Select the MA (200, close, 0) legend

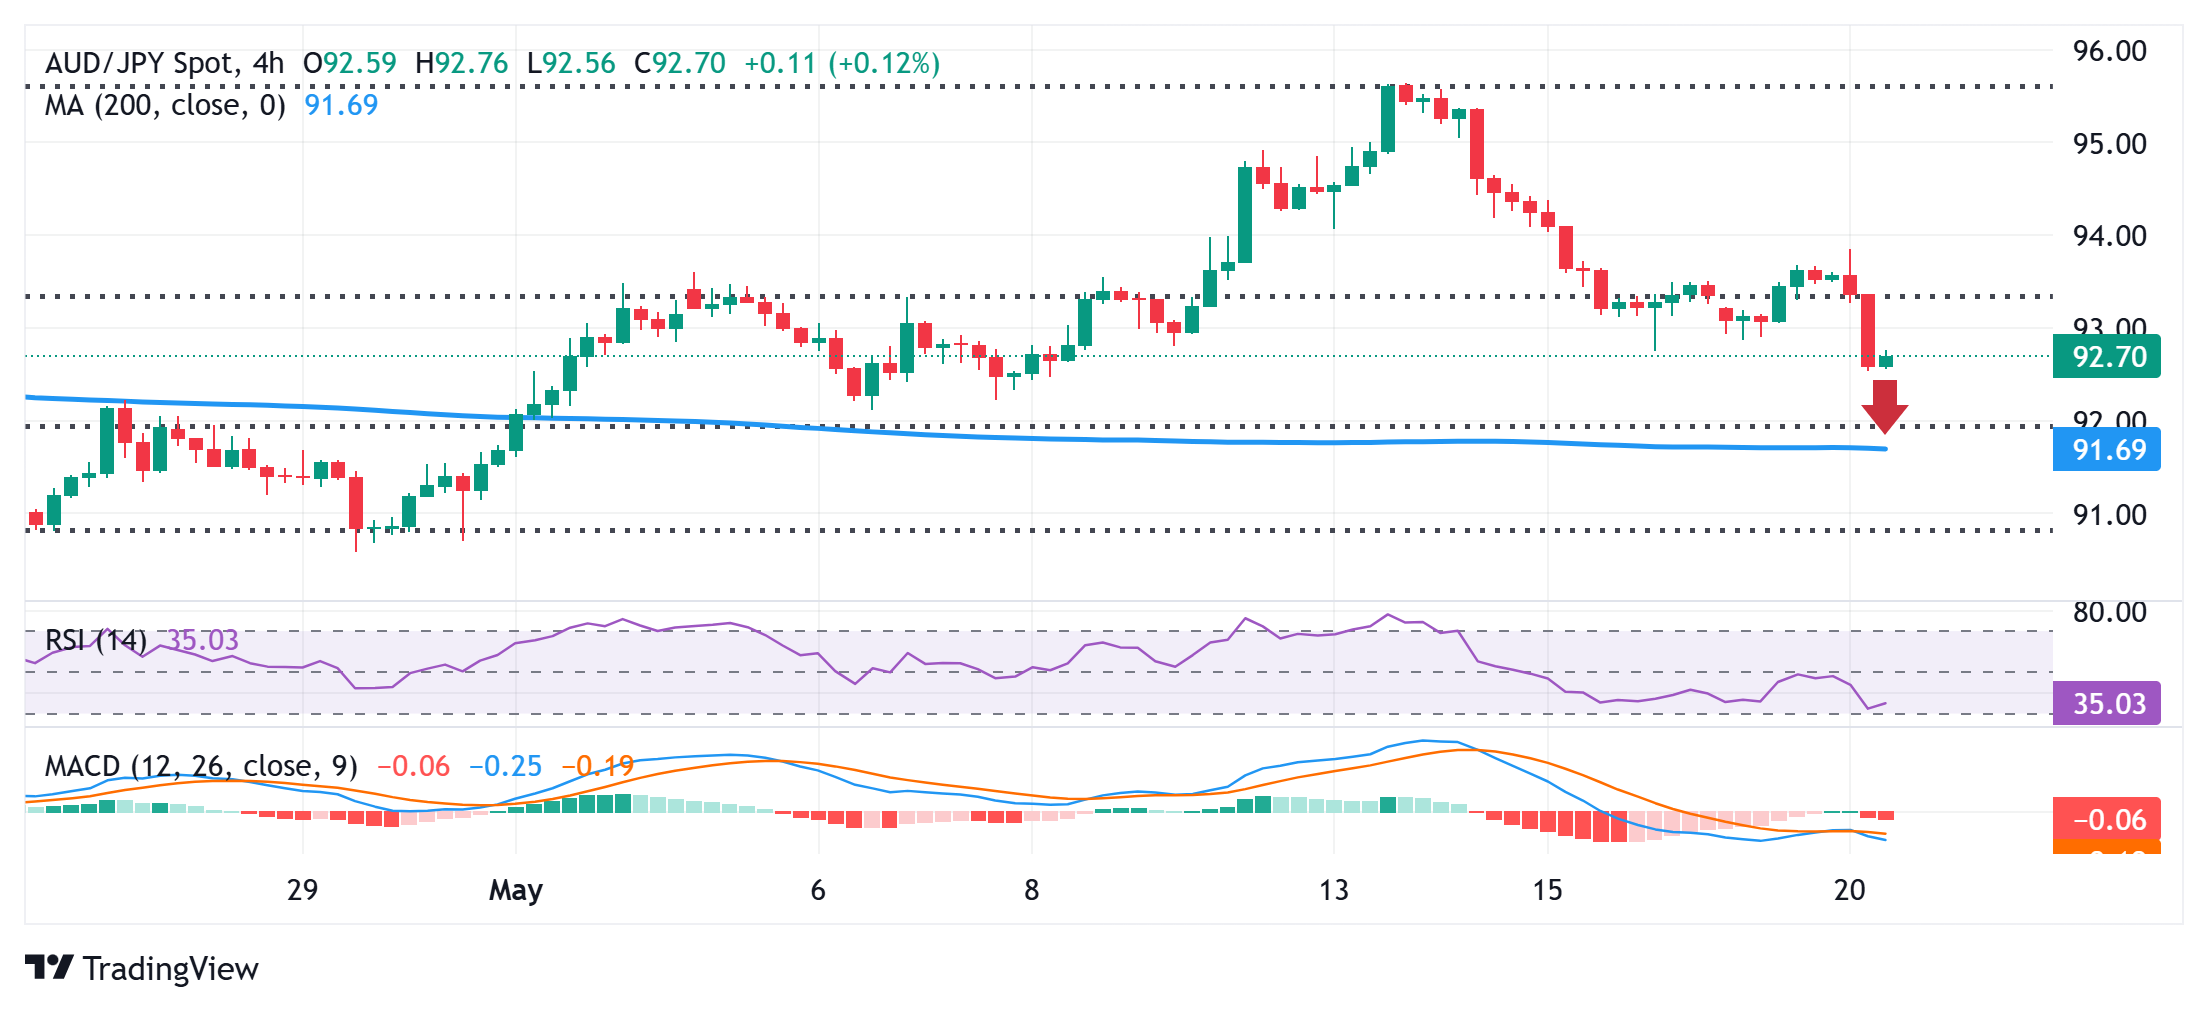(x=165, y=105)
